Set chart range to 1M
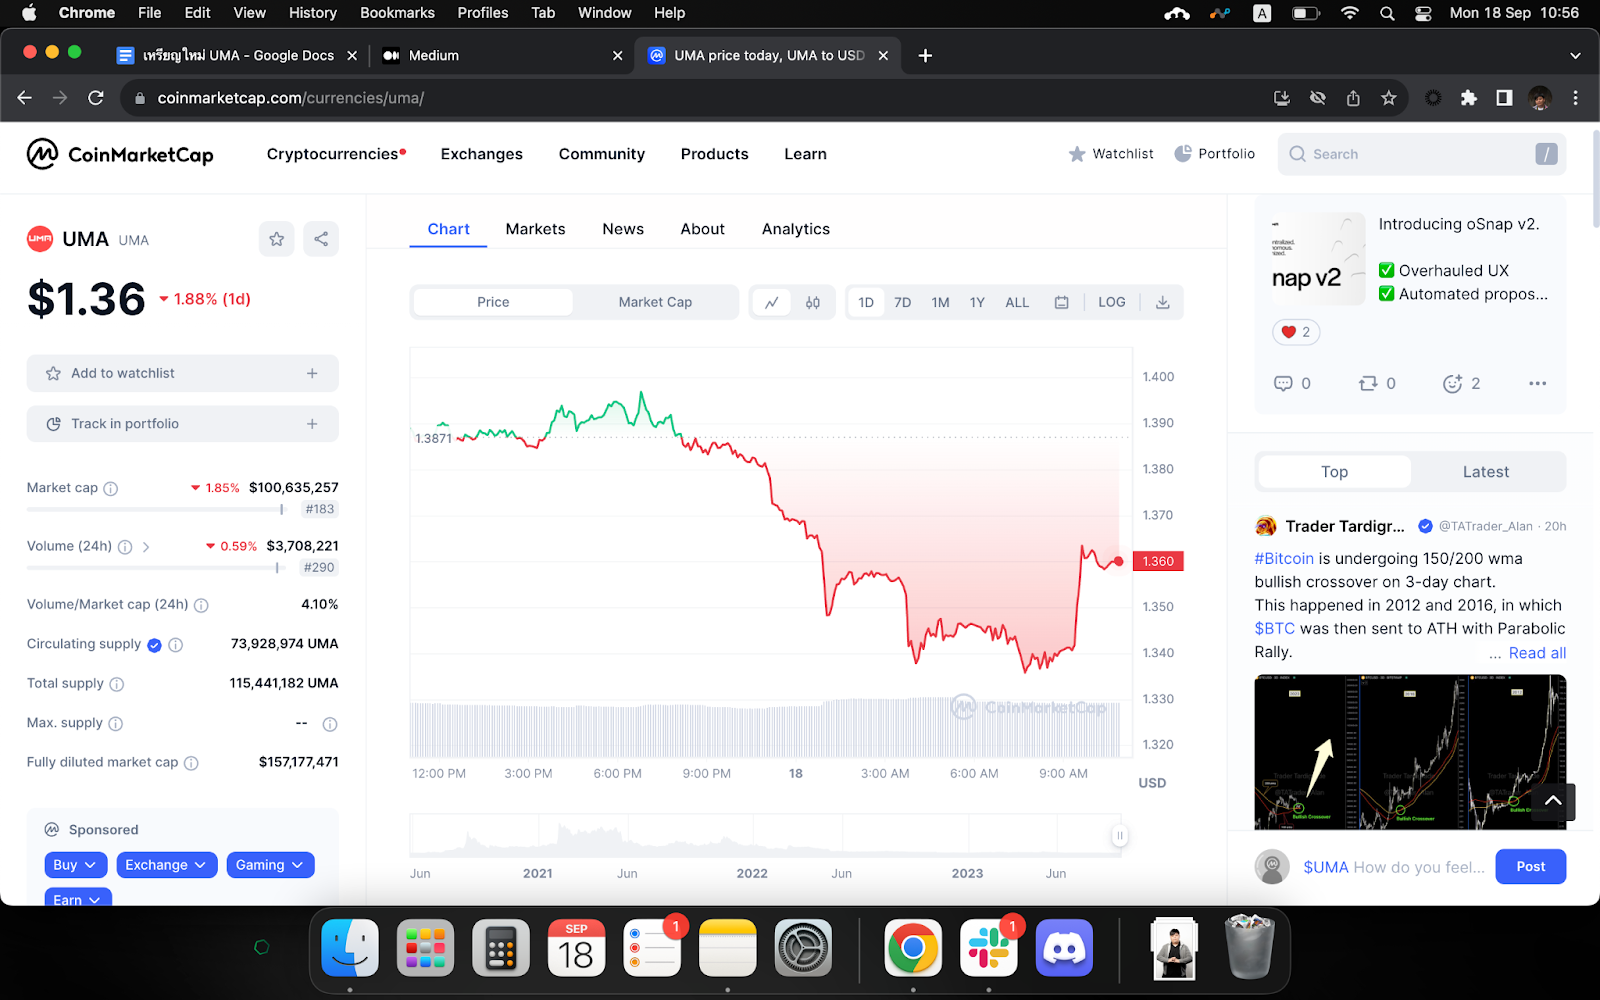 pos(941,302)
